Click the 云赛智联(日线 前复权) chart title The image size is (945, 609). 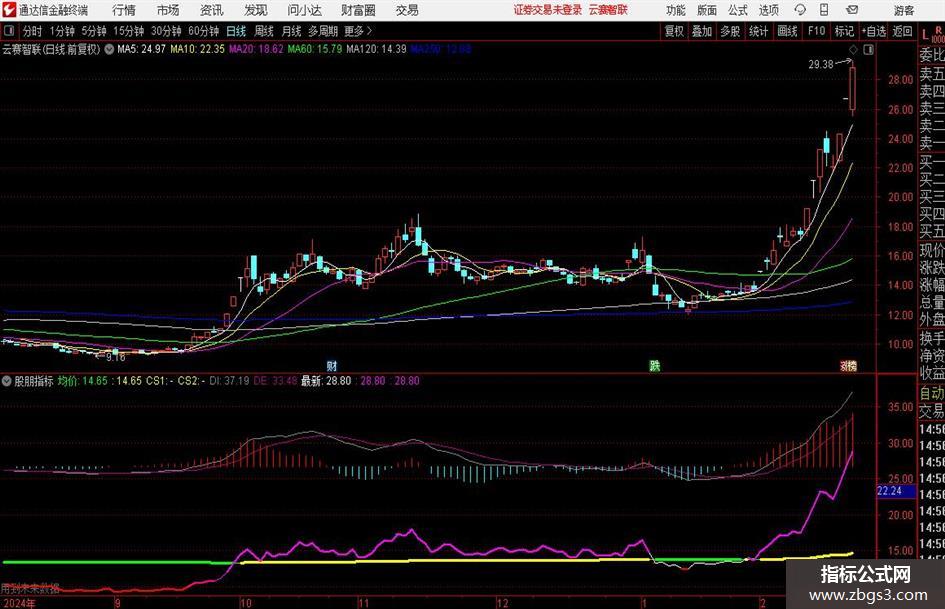click(x=51, y=49)
